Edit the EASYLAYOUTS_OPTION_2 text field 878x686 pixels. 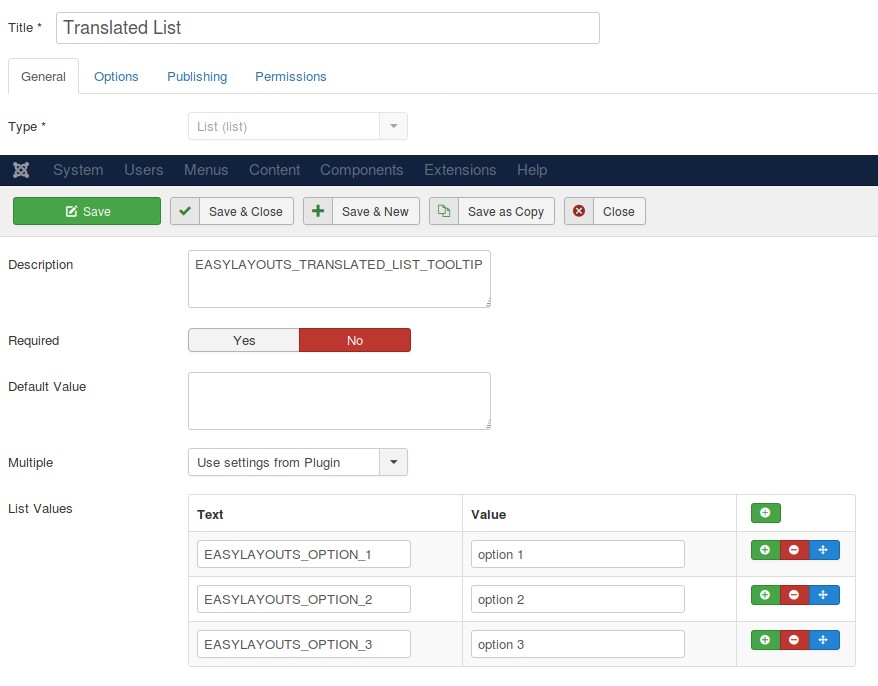coord(303,599)
